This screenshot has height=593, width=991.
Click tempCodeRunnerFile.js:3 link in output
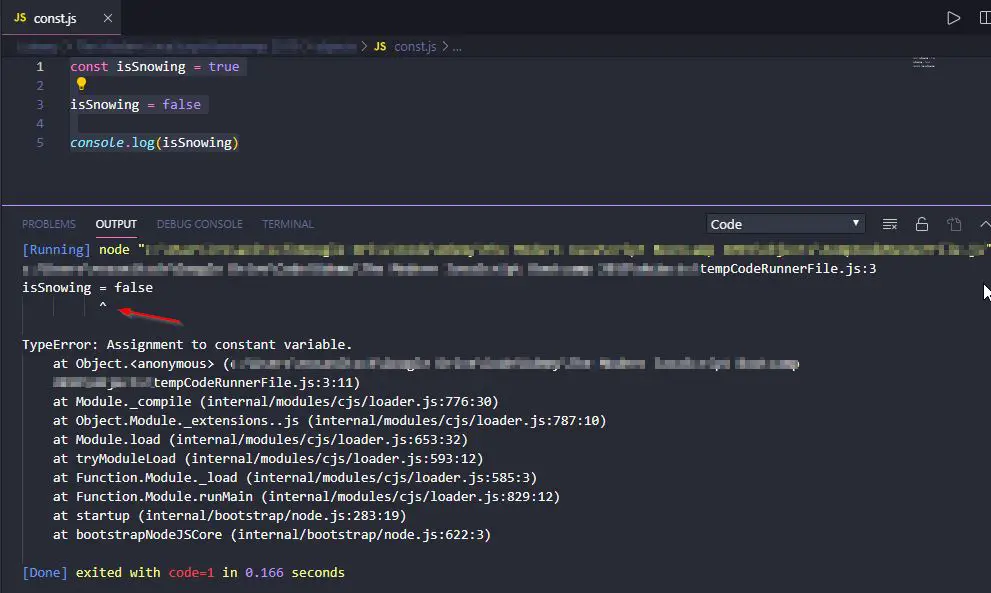click(787, 269)
